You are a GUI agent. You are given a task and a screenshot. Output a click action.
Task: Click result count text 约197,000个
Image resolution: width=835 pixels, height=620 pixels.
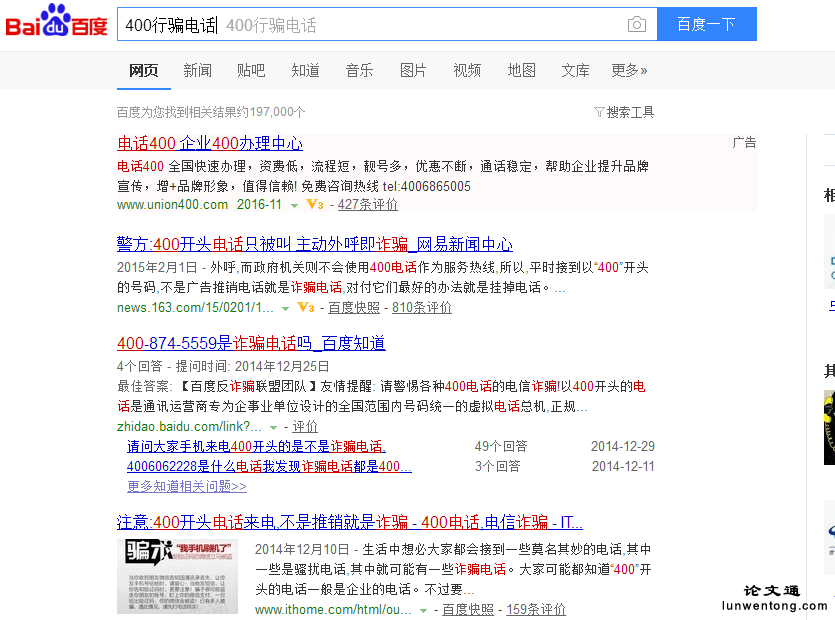pos(271,112)
